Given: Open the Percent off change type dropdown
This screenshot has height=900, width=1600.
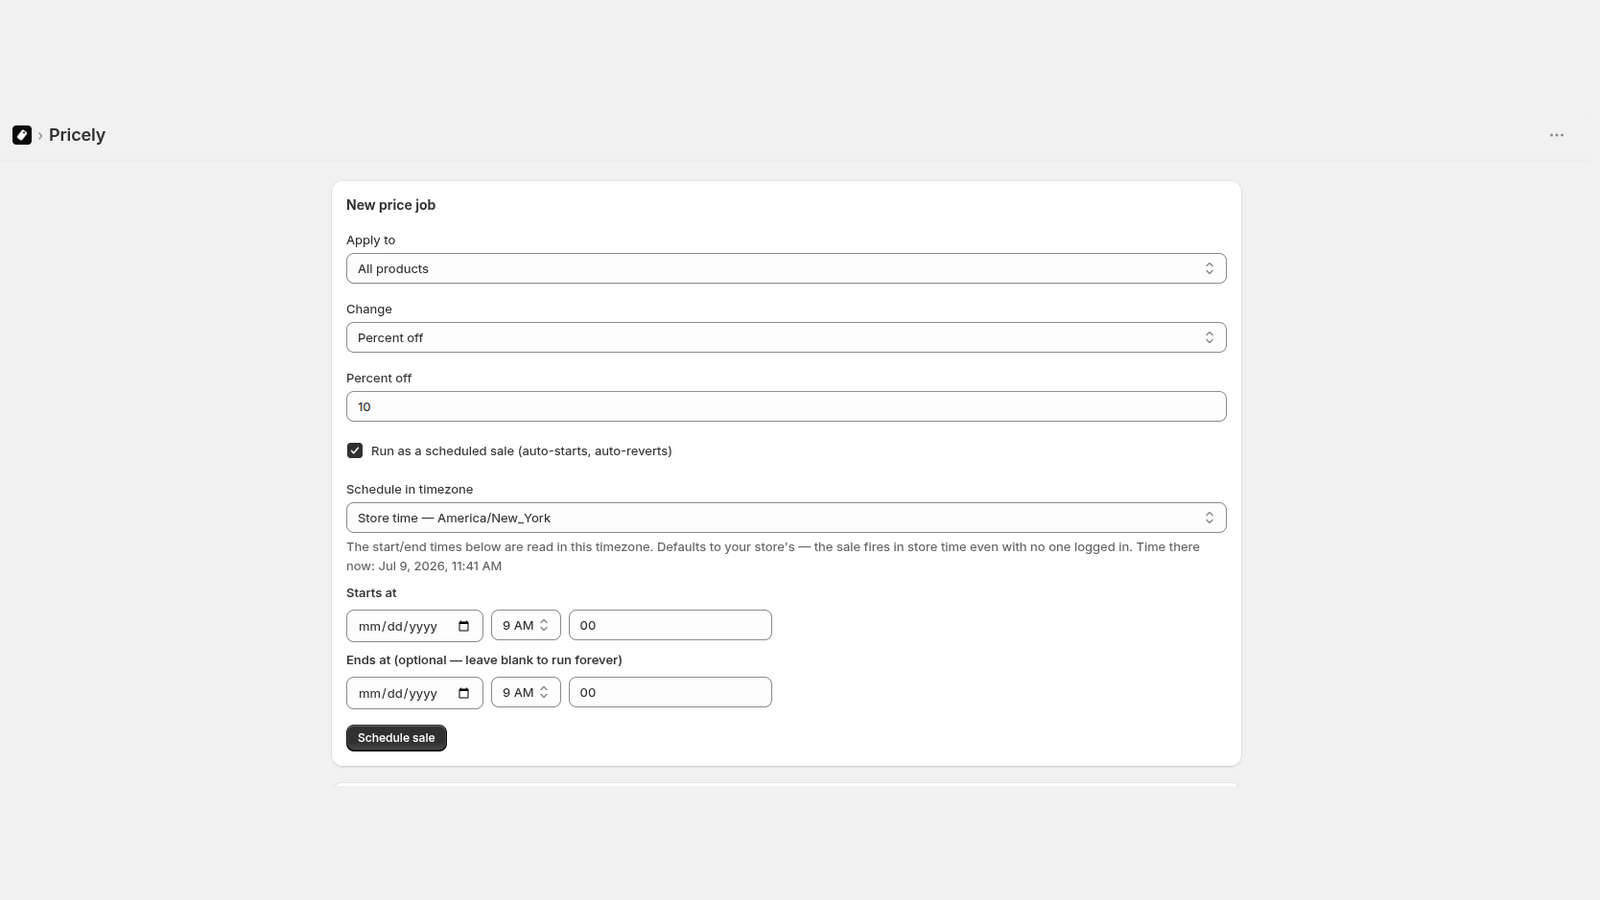Looking at the screenshot, I should pyautogui.click(x=786, y=338).
